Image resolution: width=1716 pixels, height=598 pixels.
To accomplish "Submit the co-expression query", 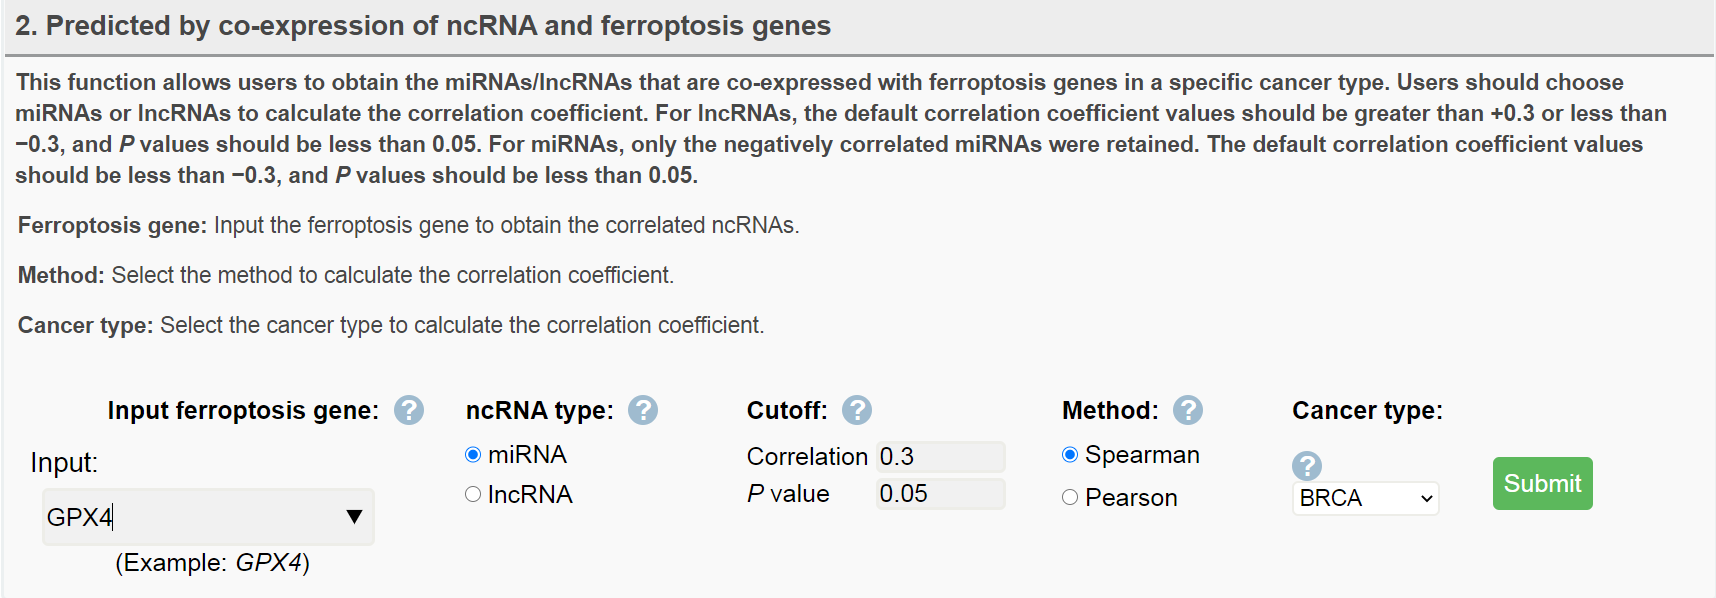I will pos(1542,484).
